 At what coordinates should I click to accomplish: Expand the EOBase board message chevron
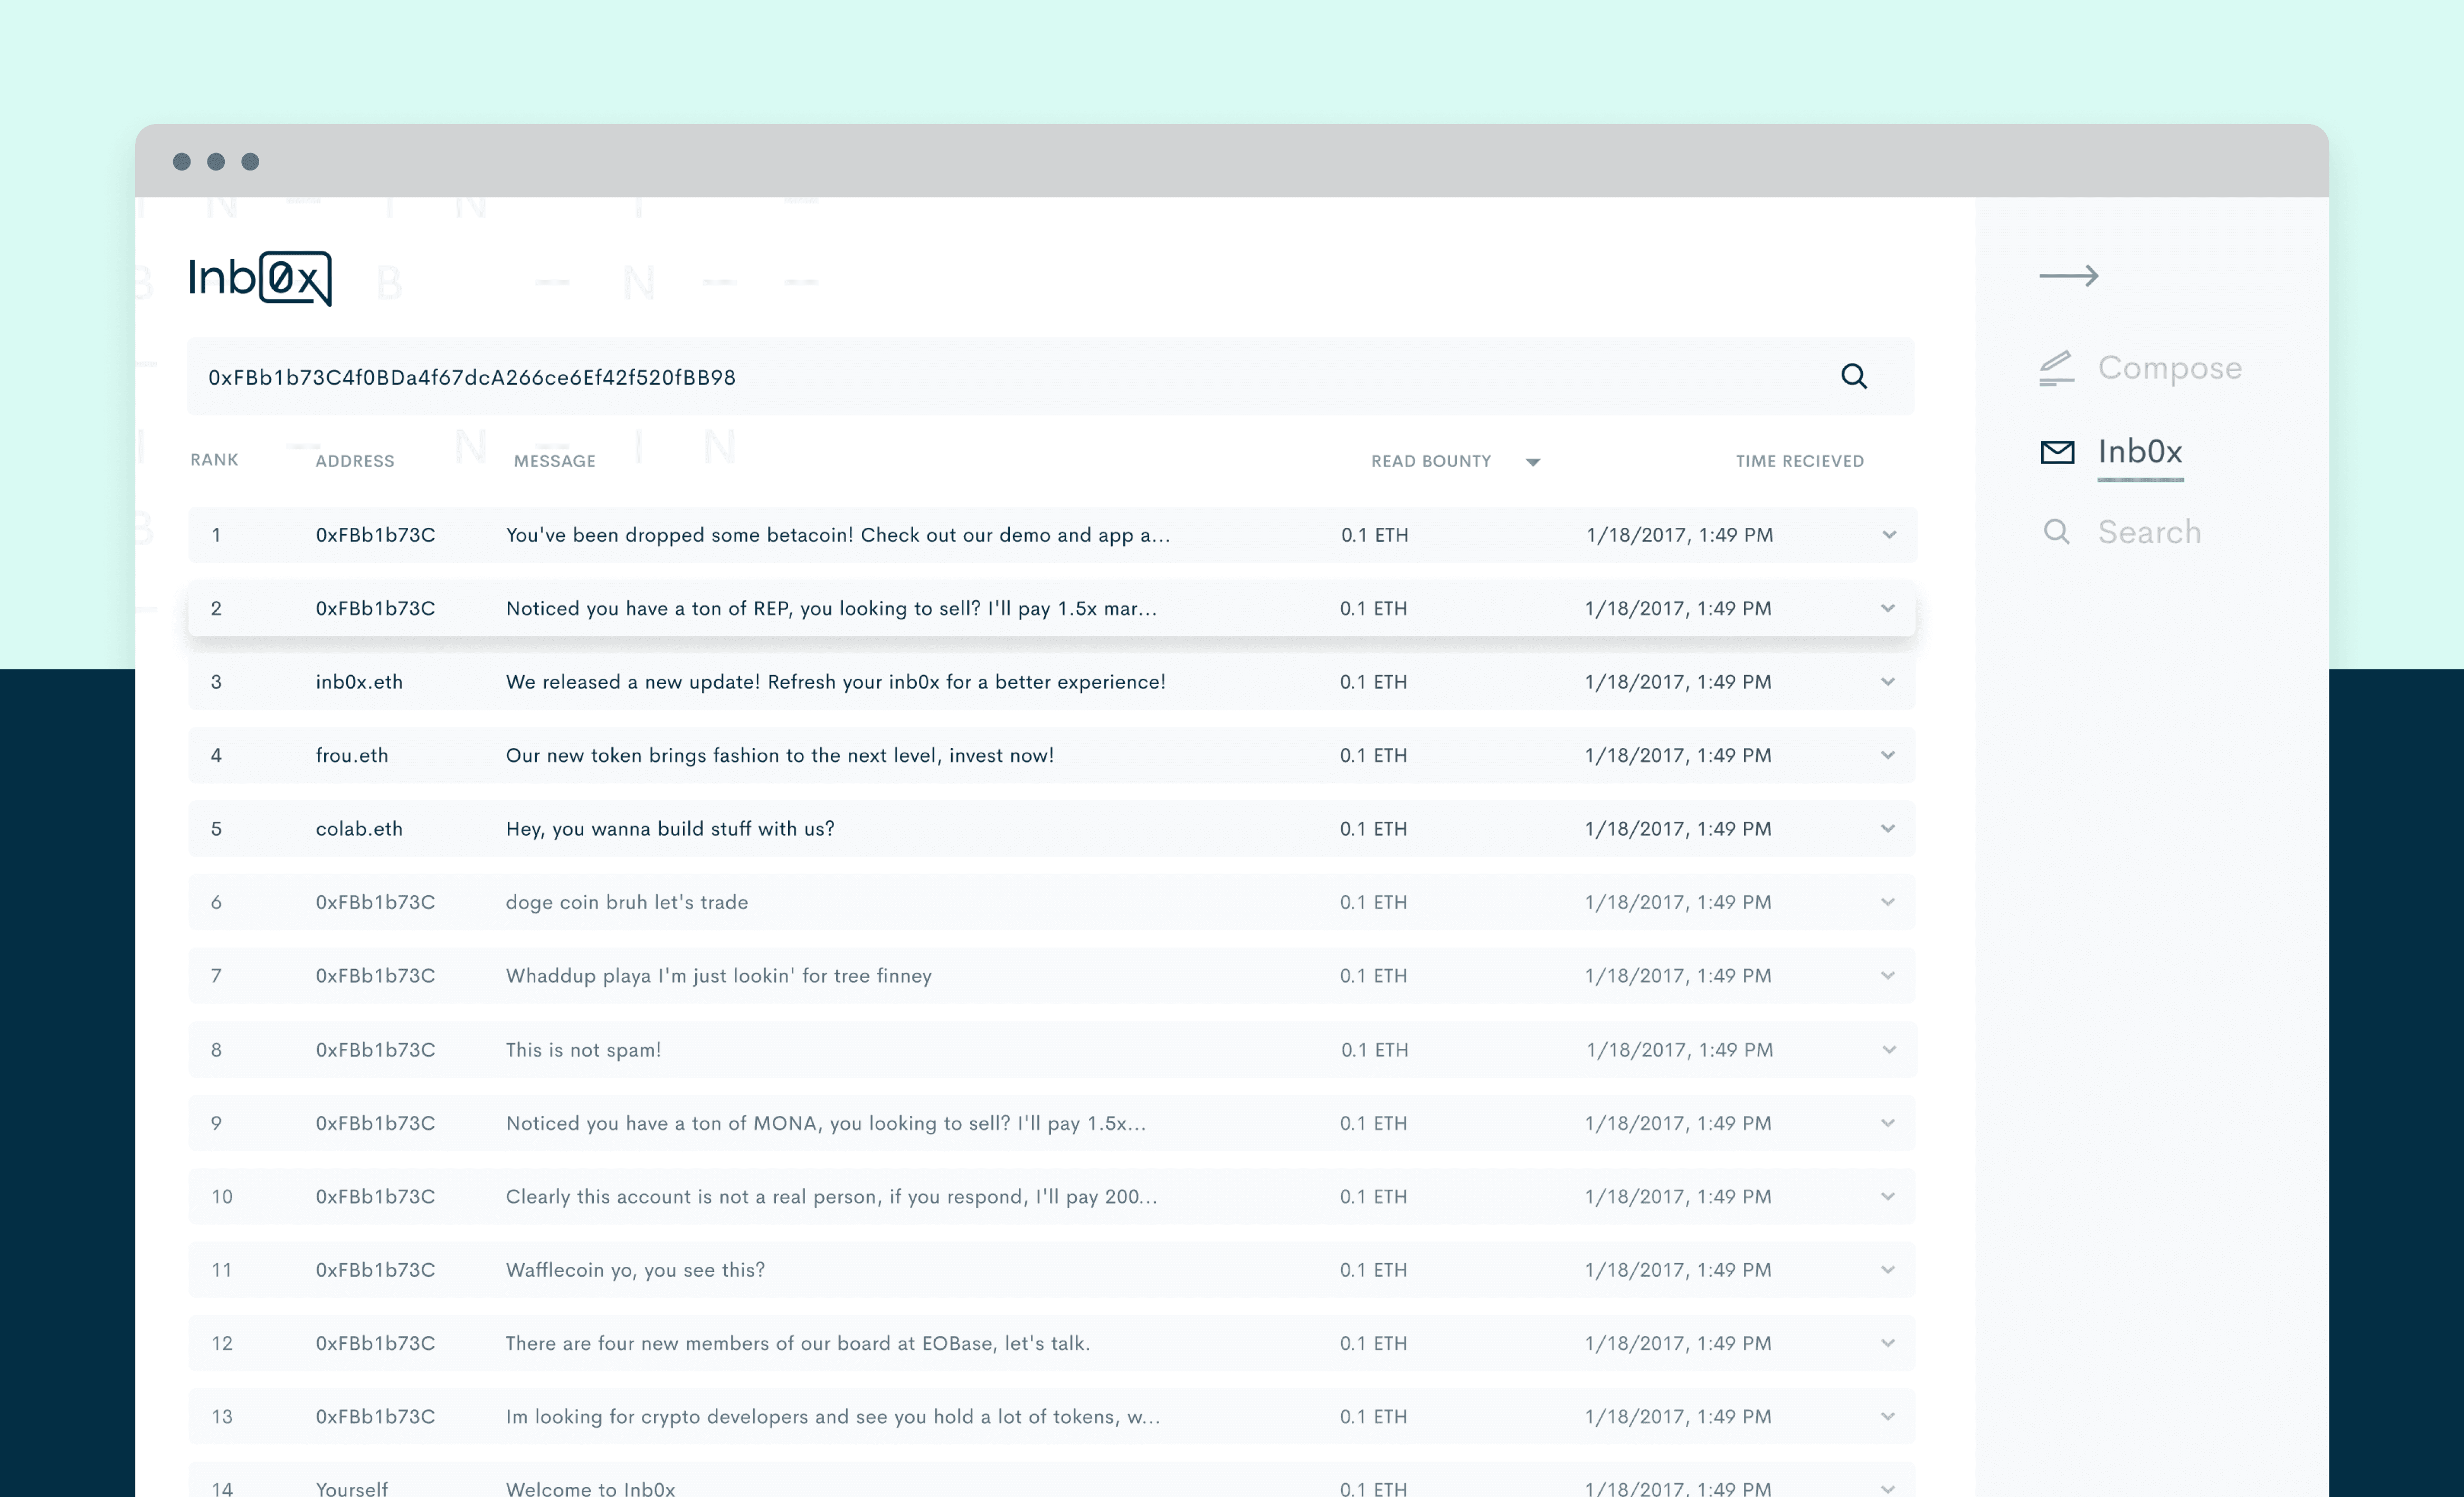click(x=1887, y=1343)
